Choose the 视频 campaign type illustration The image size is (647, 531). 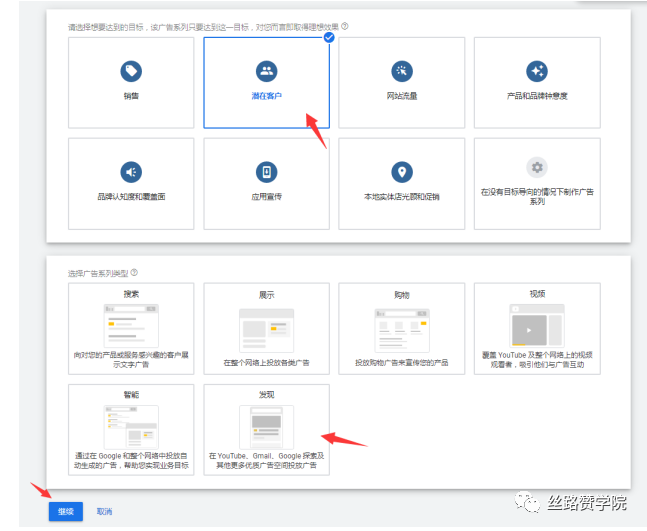click(537, 326)
